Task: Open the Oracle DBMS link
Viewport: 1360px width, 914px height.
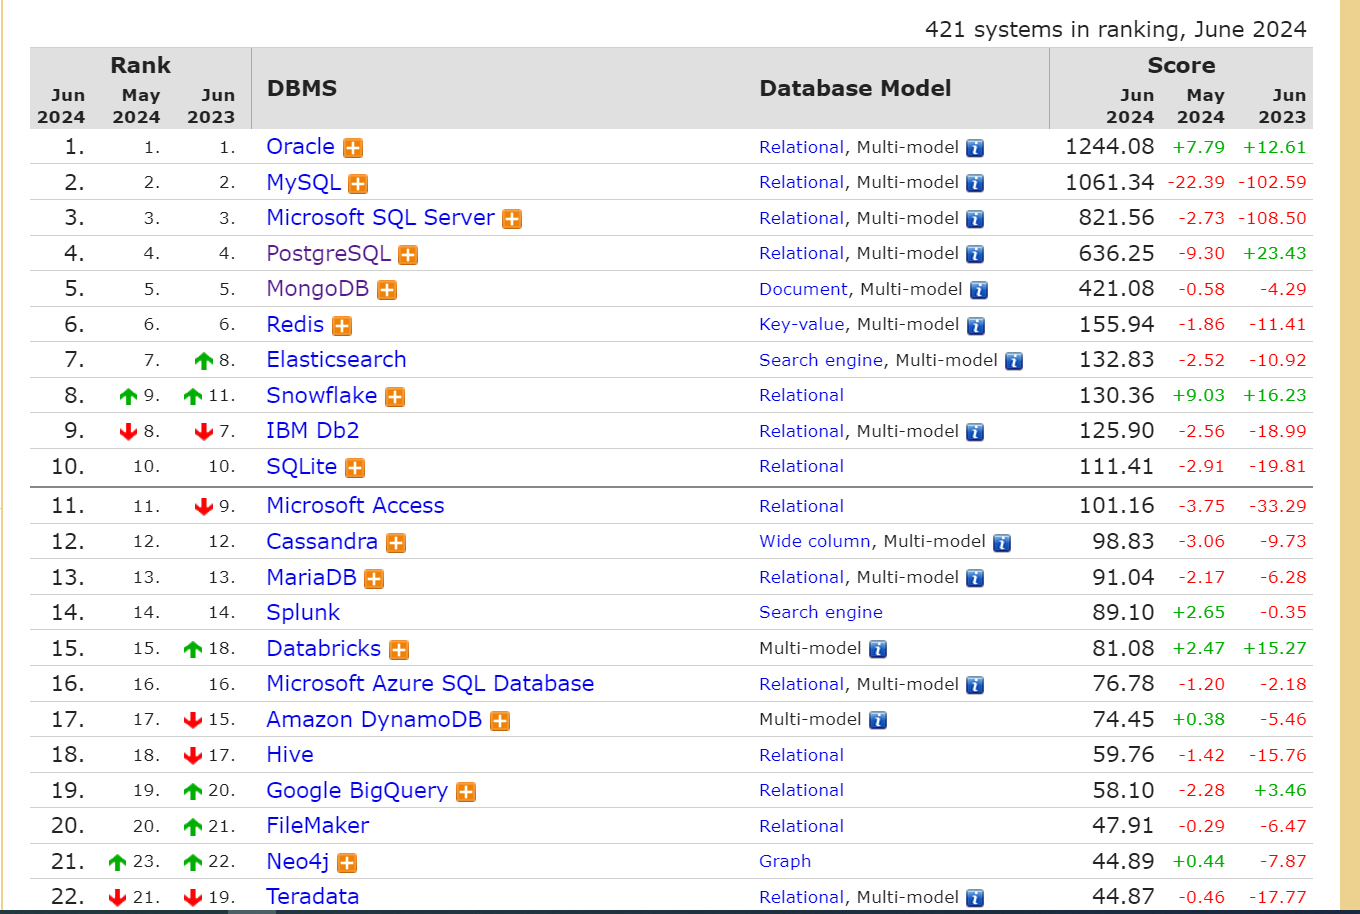Action: (300, 146)
